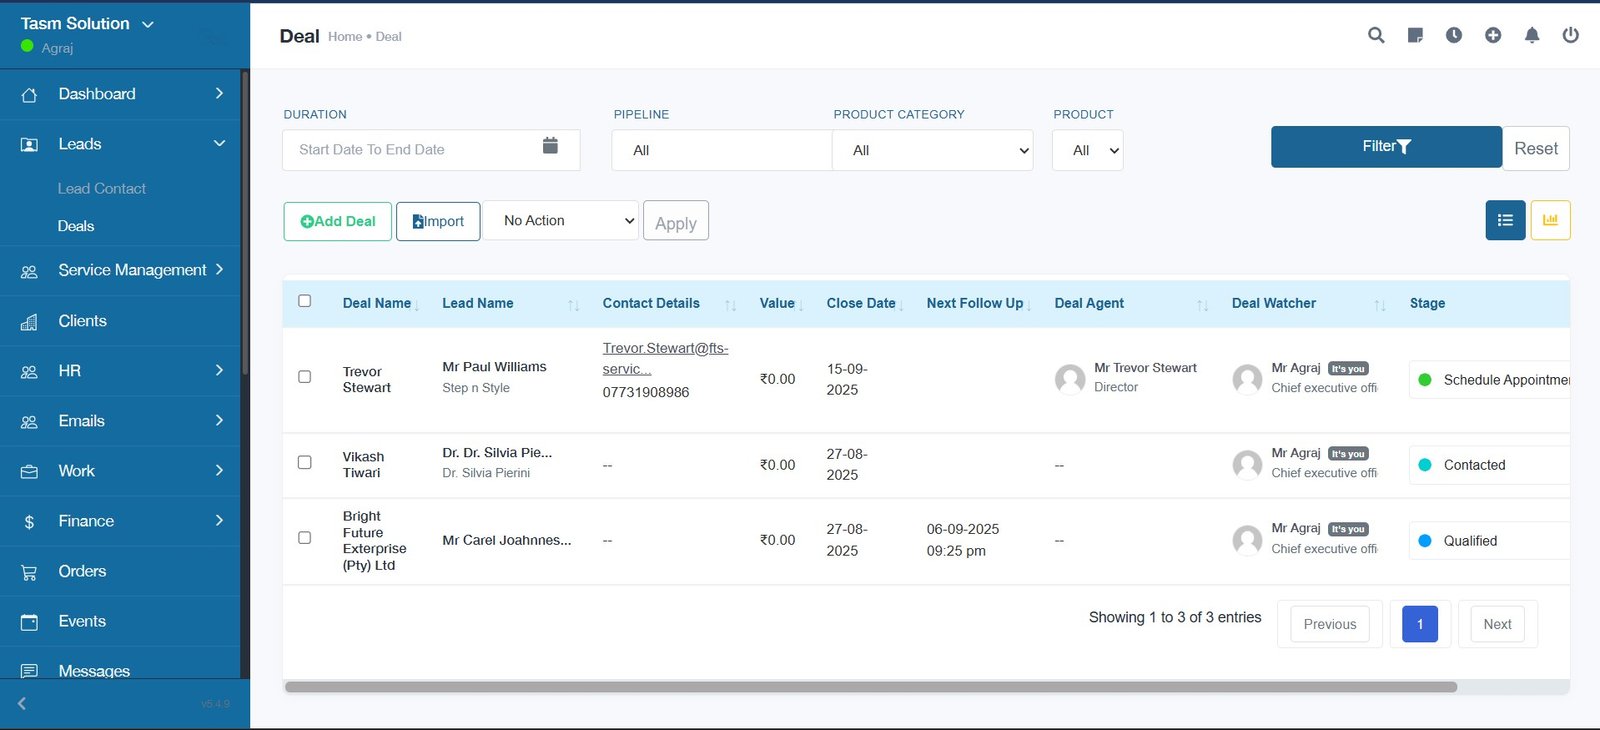Select the Vikash Tiwari deal checkbox
Viewport: 1600px width, 730px height.
pyautogui.click(x=305, y=462)
